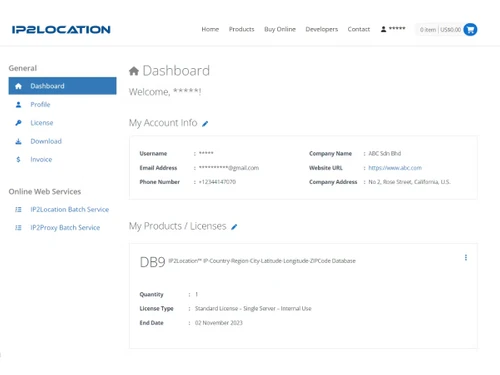Select Dashboard in the sidebar
500x375 pixels.
[62, 86]
